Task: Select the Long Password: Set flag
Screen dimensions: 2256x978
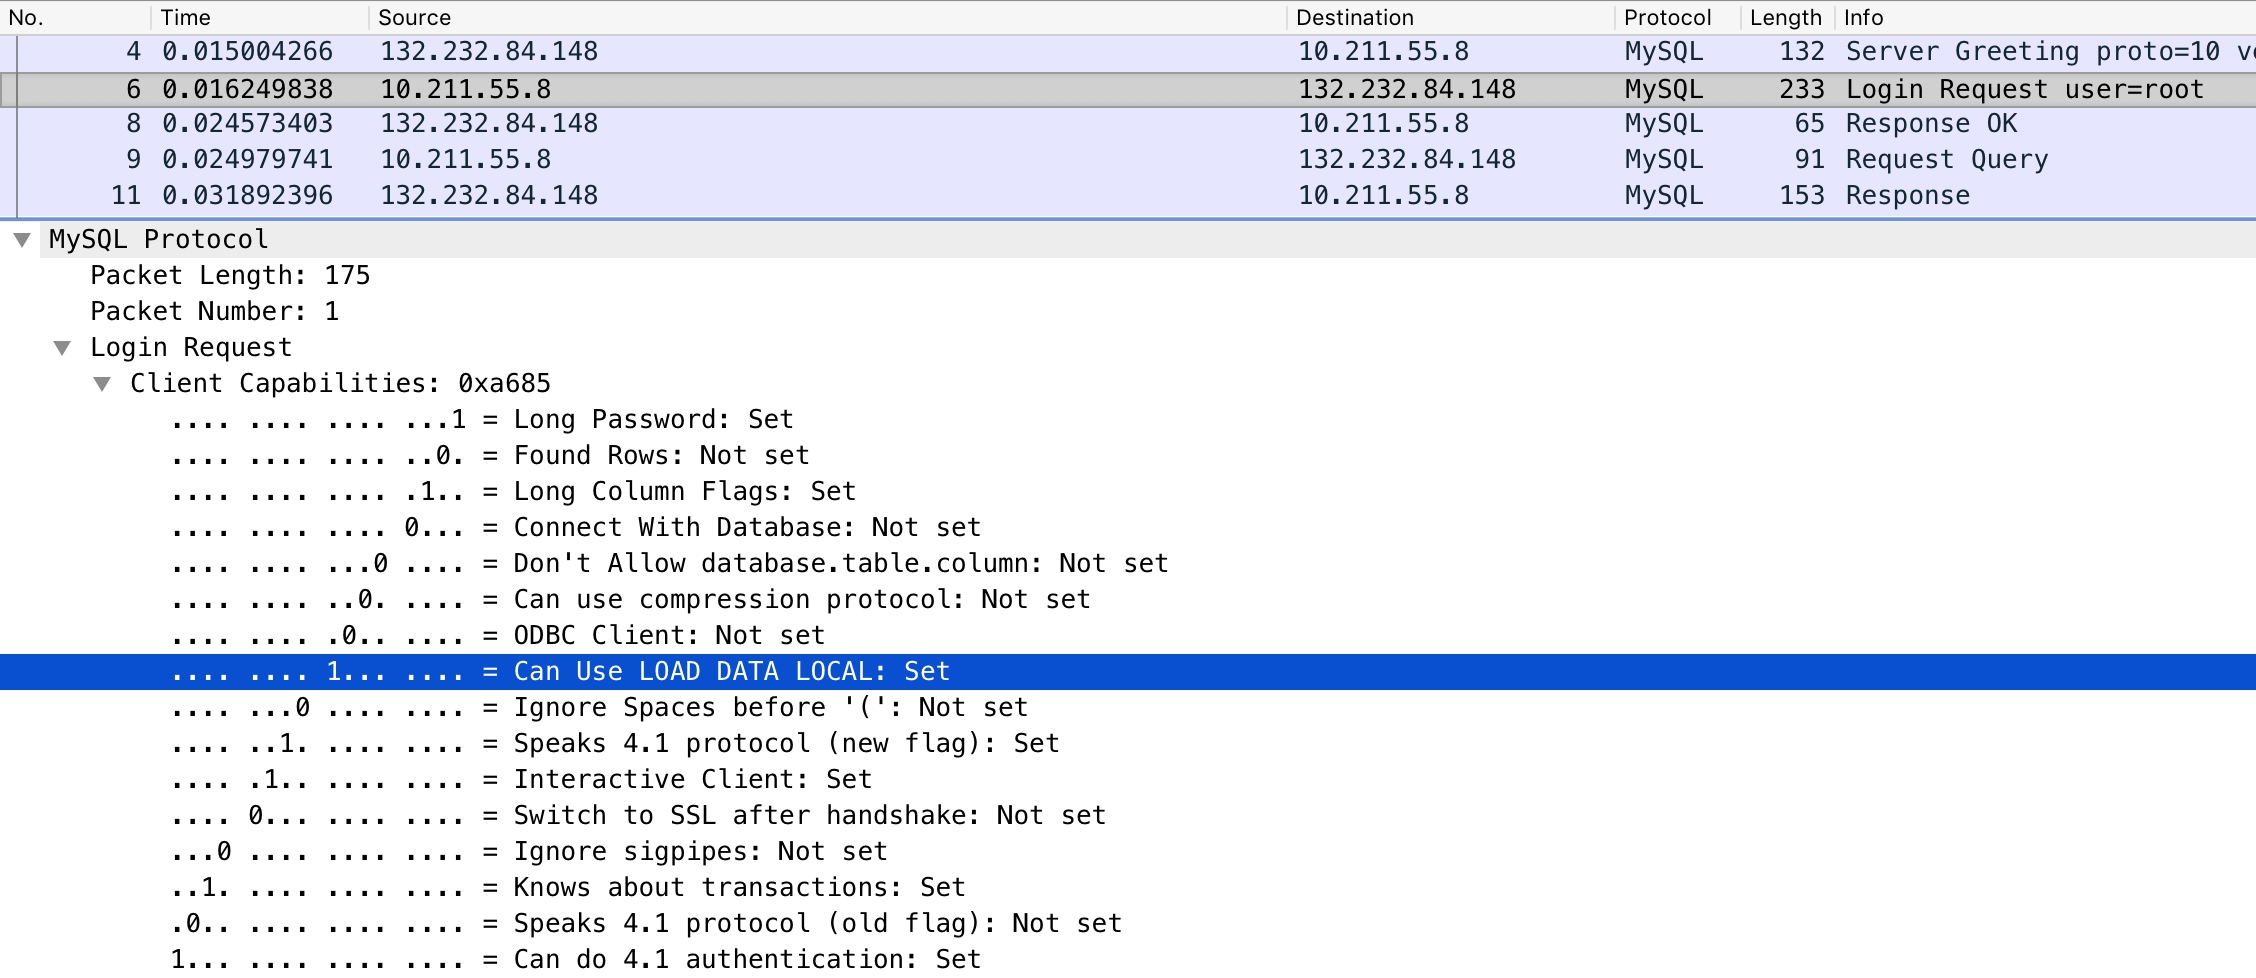Action: click(482, 420)
